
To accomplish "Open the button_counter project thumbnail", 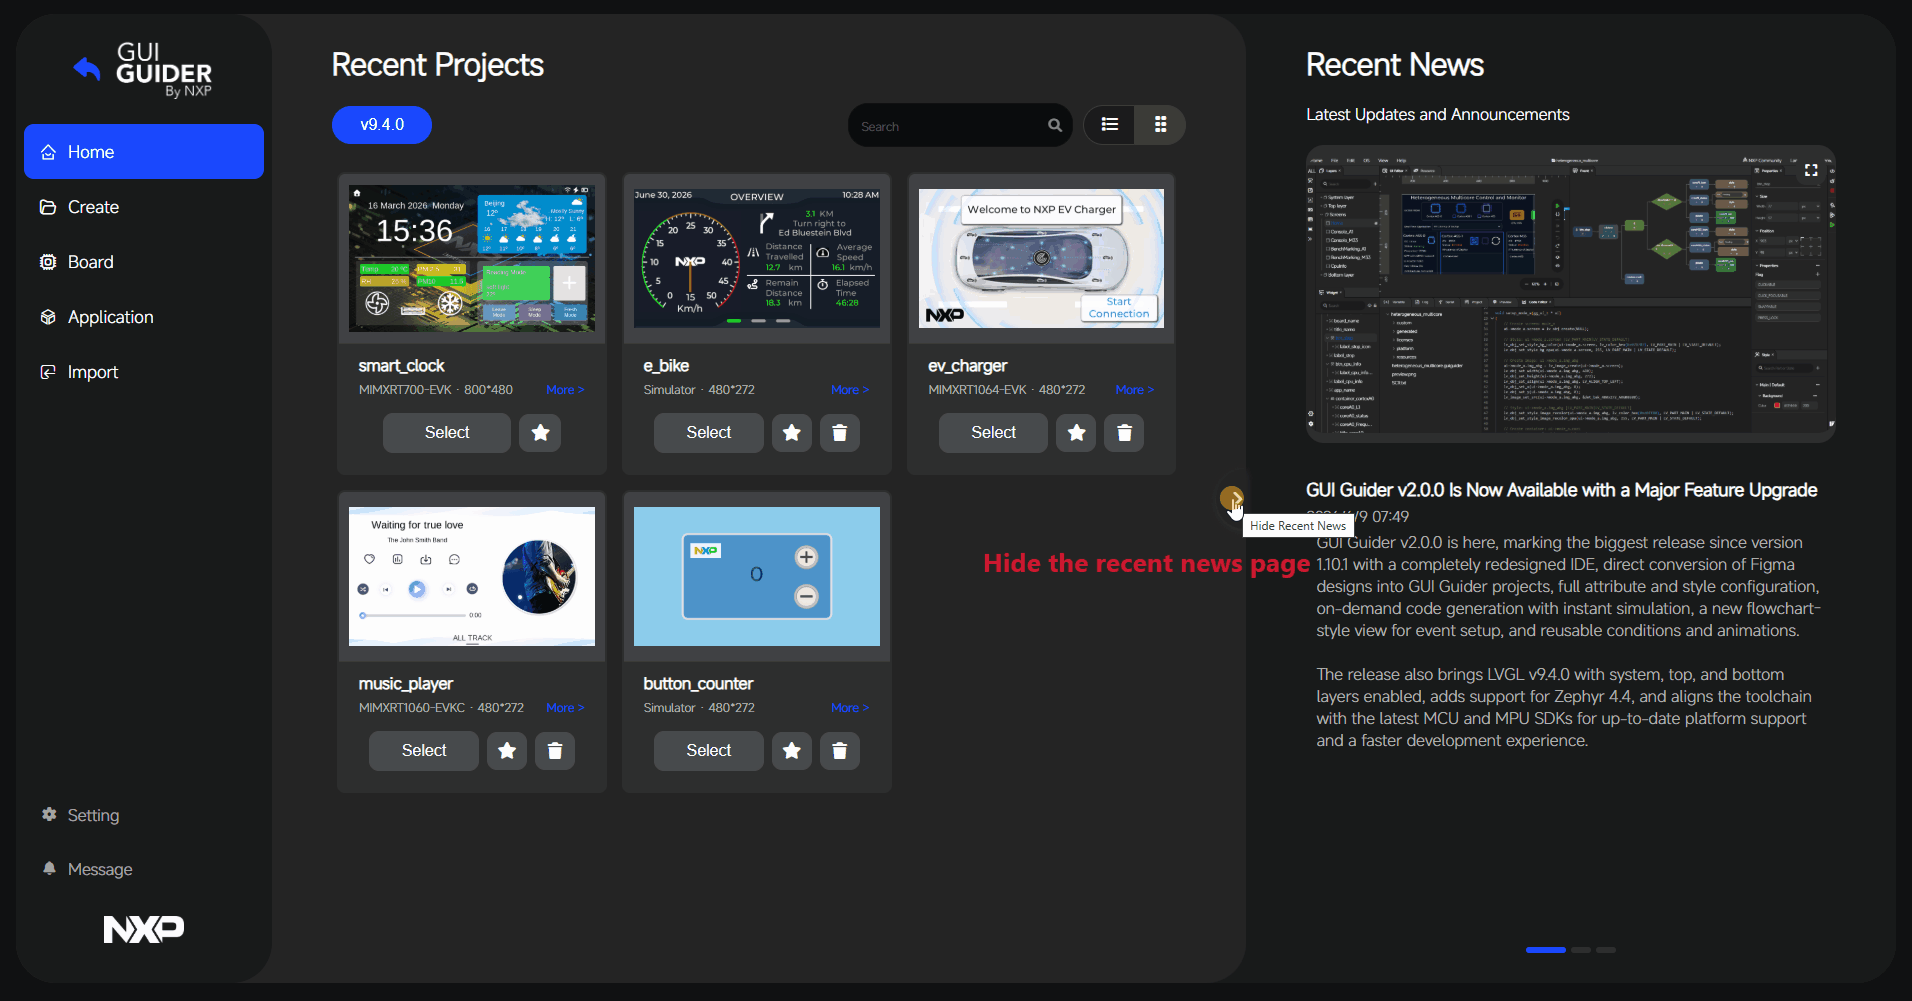I will [x=757, y=576].
